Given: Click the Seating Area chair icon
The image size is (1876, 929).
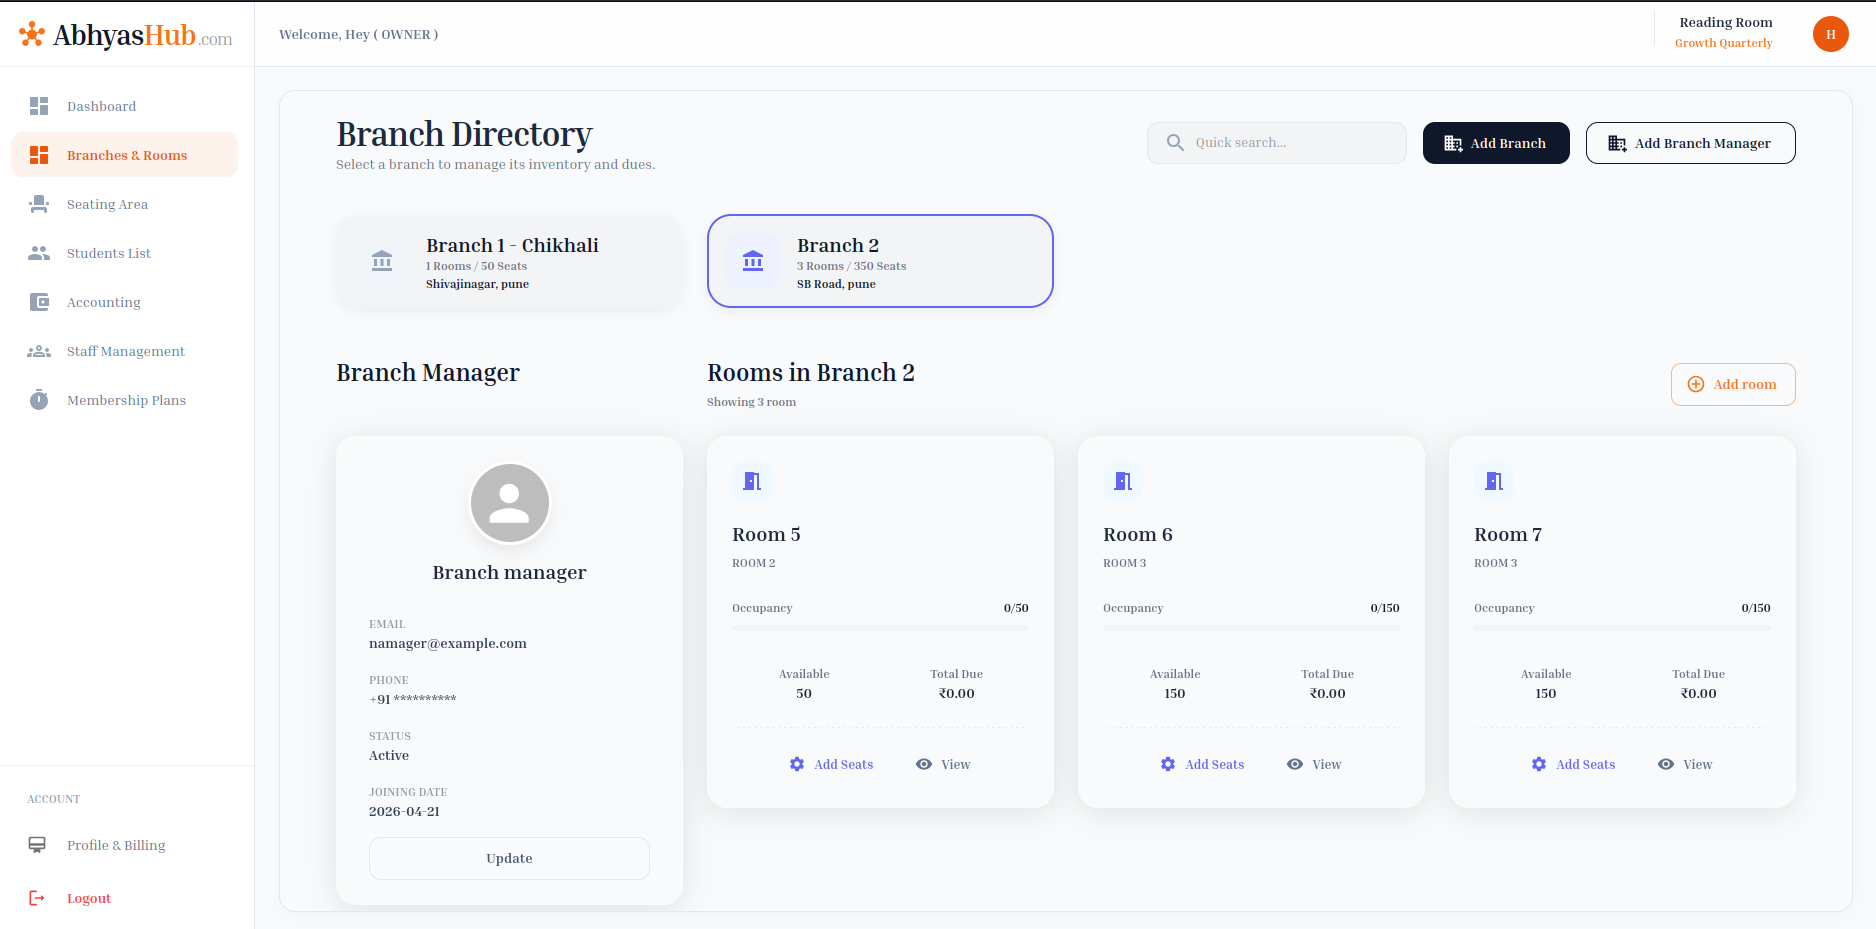Looking at the screenshot, I should tap(39, 204).
